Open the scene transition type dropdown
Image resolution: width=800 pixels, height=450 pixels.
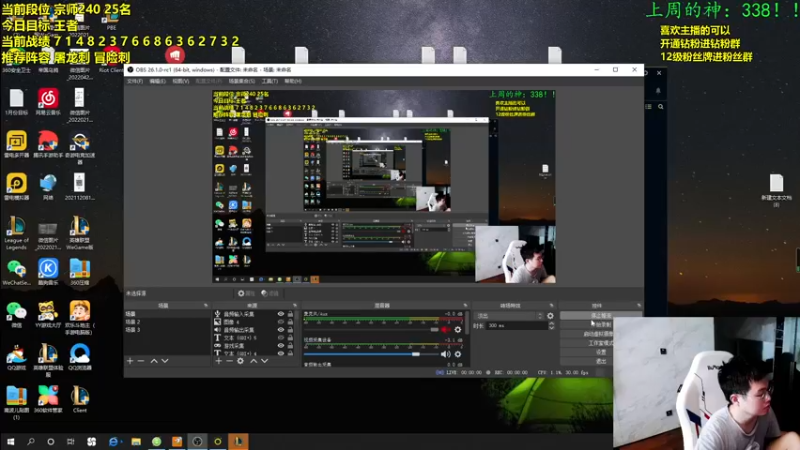[x=508, y=316]
